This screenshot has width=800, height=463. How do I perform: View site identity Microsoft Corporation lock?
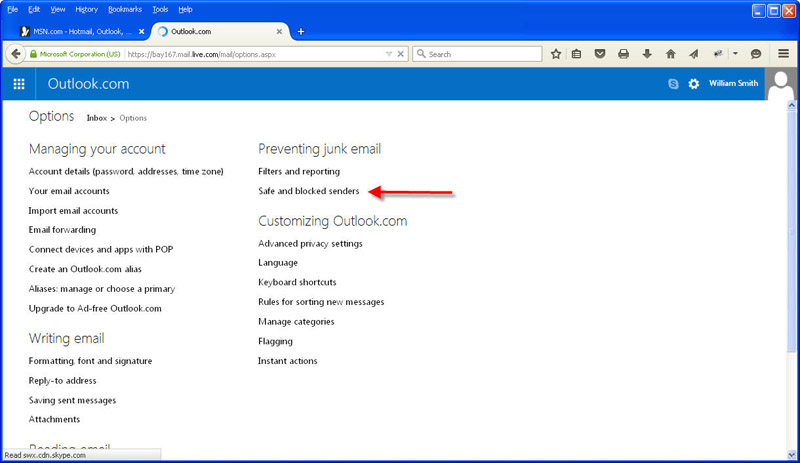(x=75, y=54)
